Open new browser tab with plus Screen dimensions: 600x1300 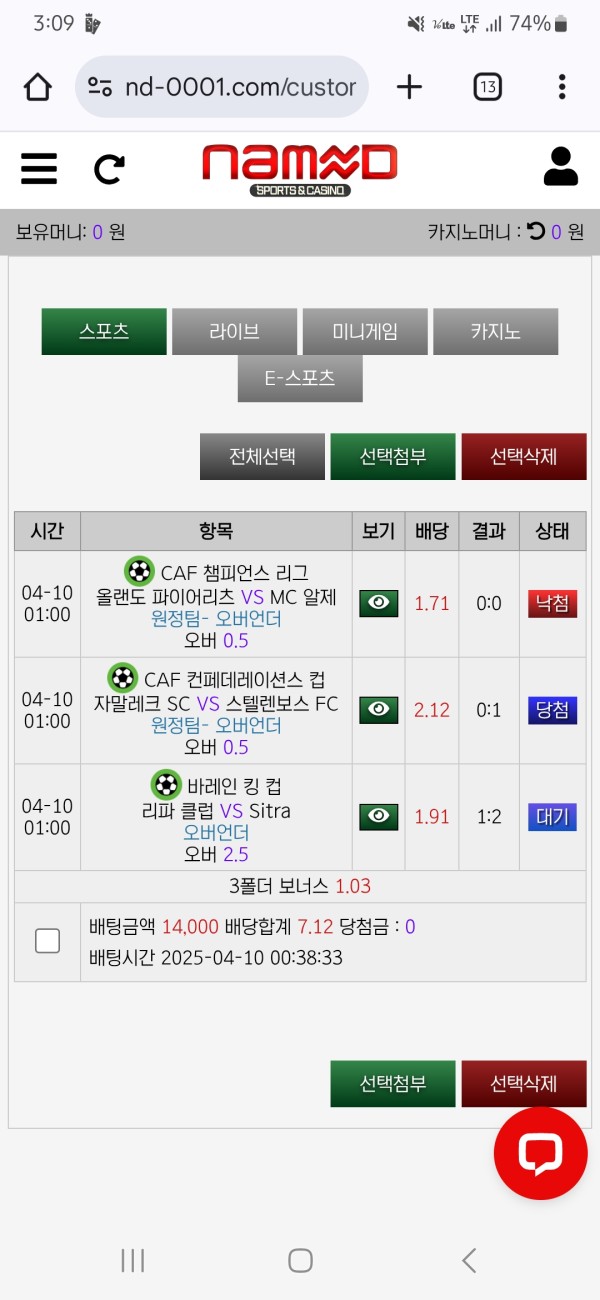409,87
